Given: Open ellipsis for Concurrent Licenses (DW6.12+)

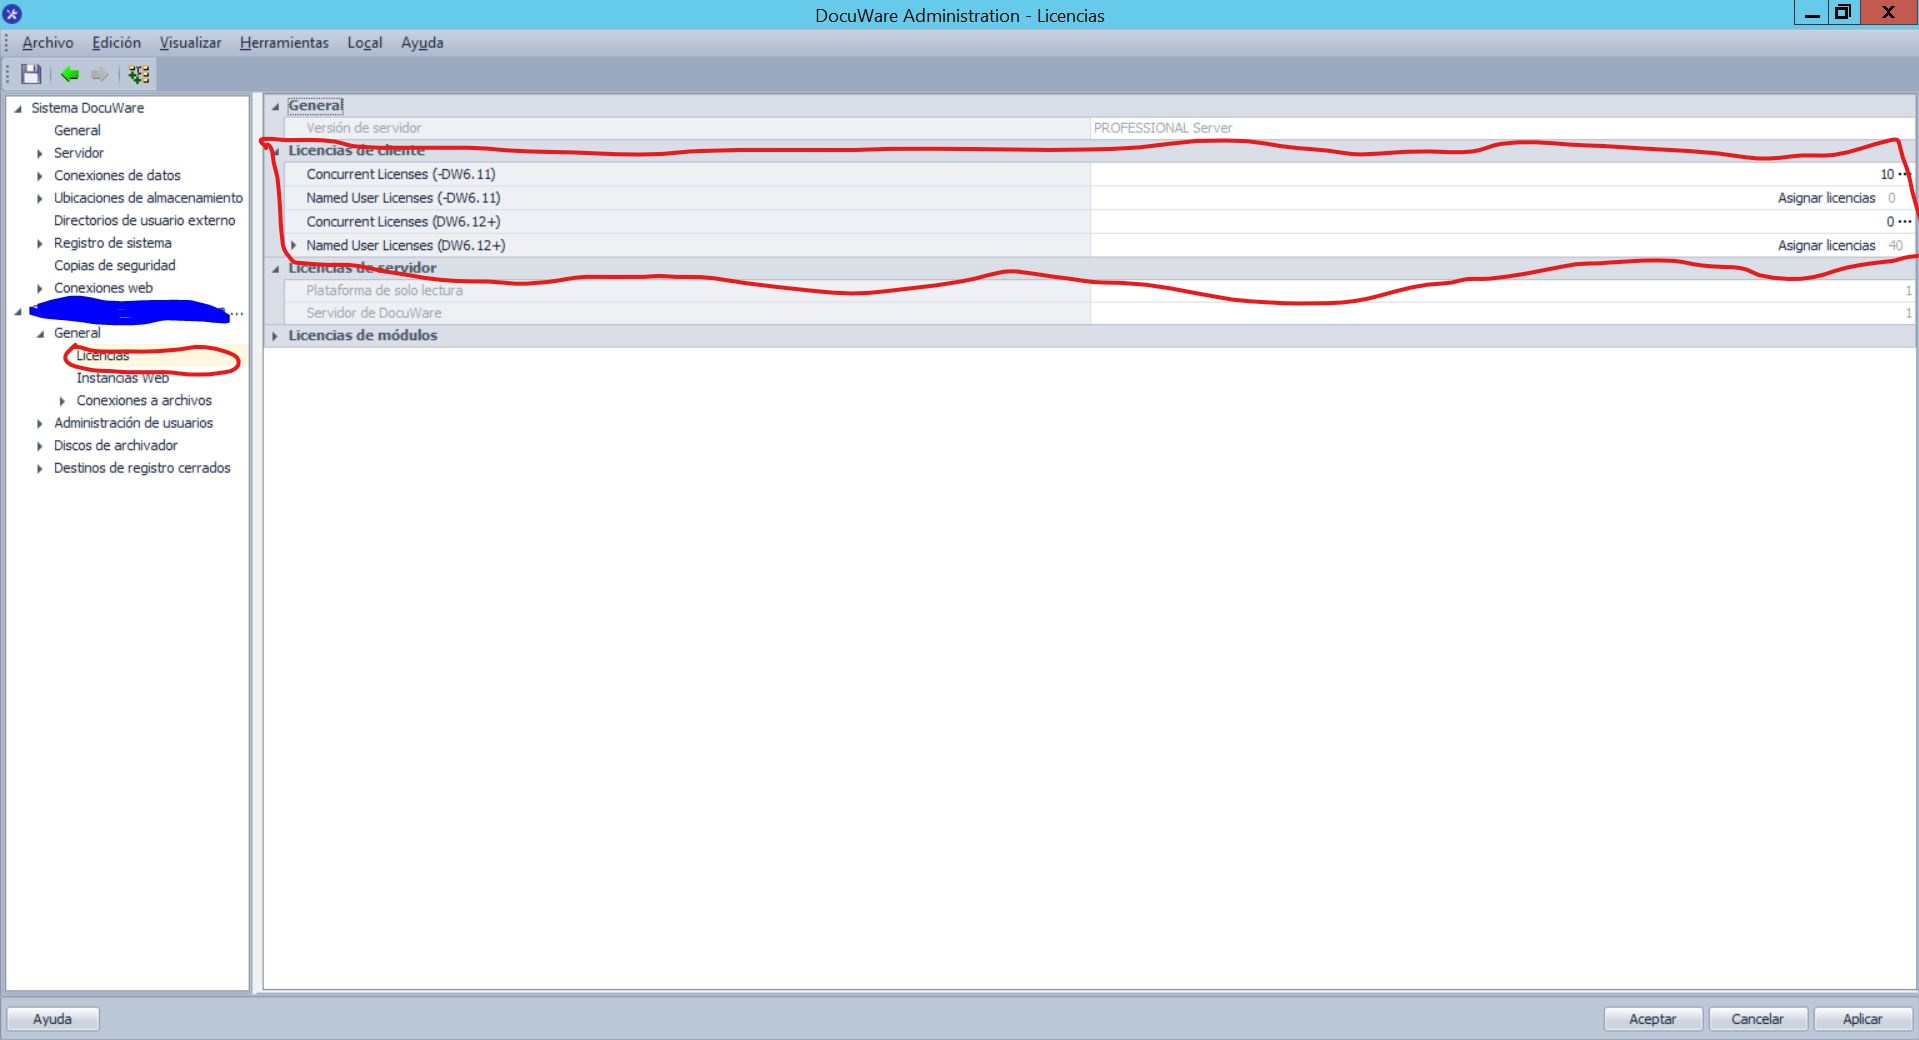Looking at the screenshot, I should 1904,222.
